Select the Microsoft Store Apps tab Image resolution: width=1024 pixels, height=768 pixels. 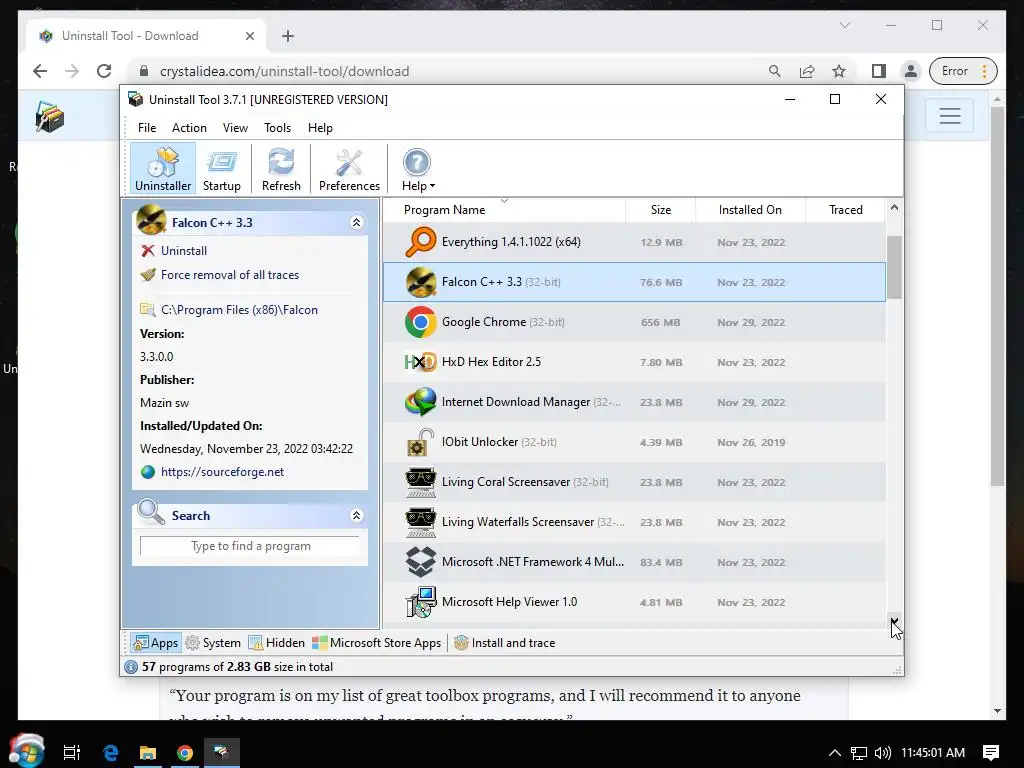pyautogui.click(x=377, y=643)
